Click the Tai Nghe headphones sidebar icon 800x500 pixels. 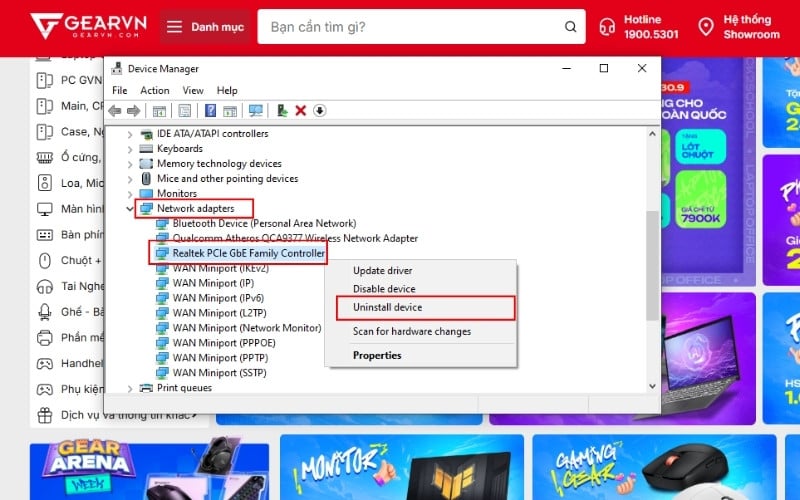[x=45, y=286]
